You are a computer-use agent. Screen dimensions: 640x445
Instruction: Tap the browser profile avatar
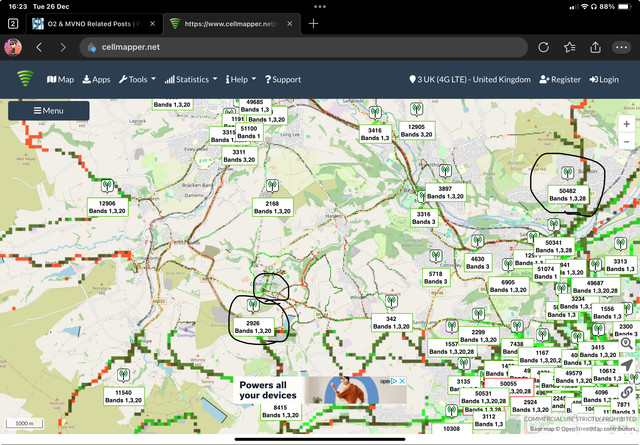(13, 47)
